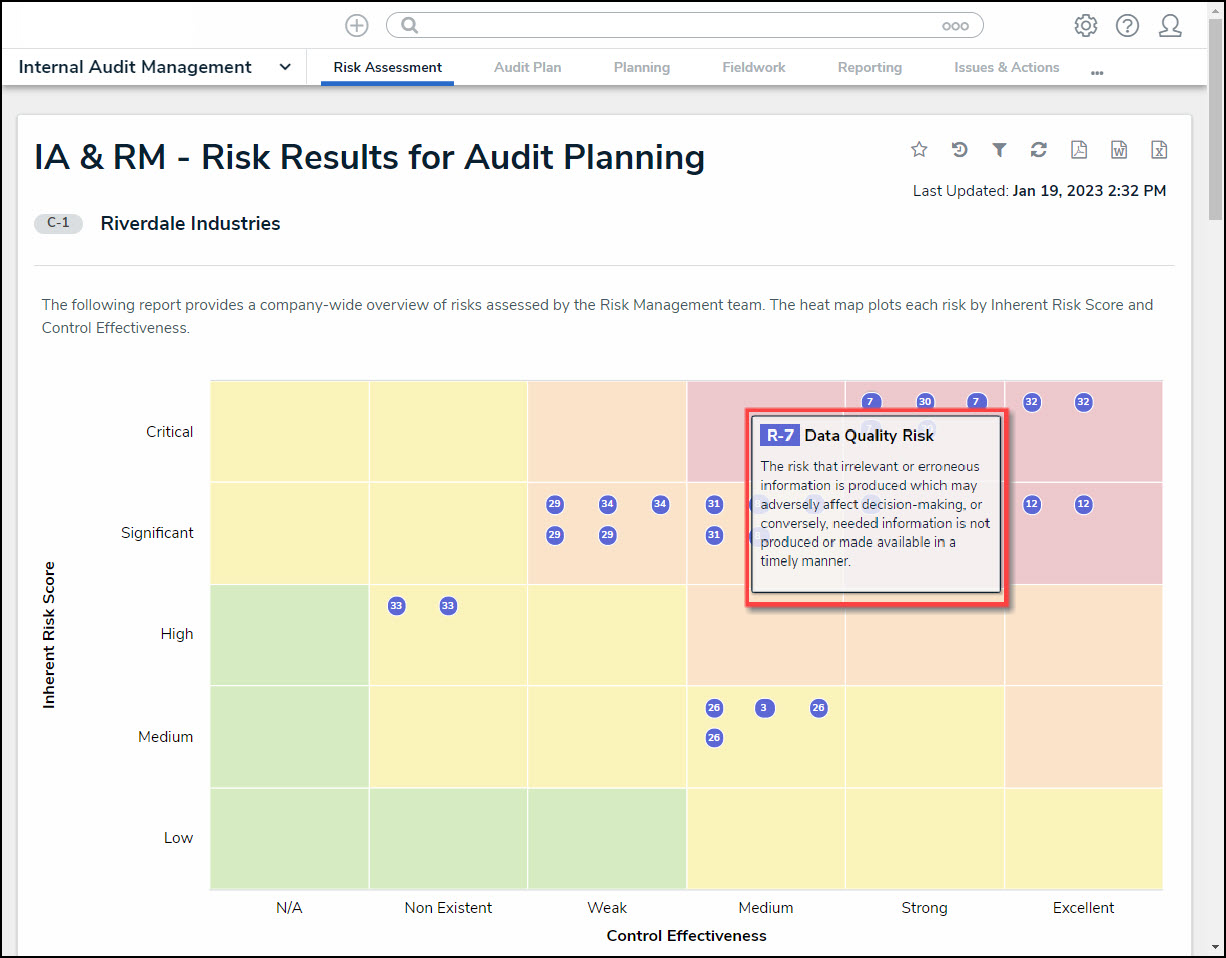
Task: Click the filter funnel icon
Action: (999, 150)
